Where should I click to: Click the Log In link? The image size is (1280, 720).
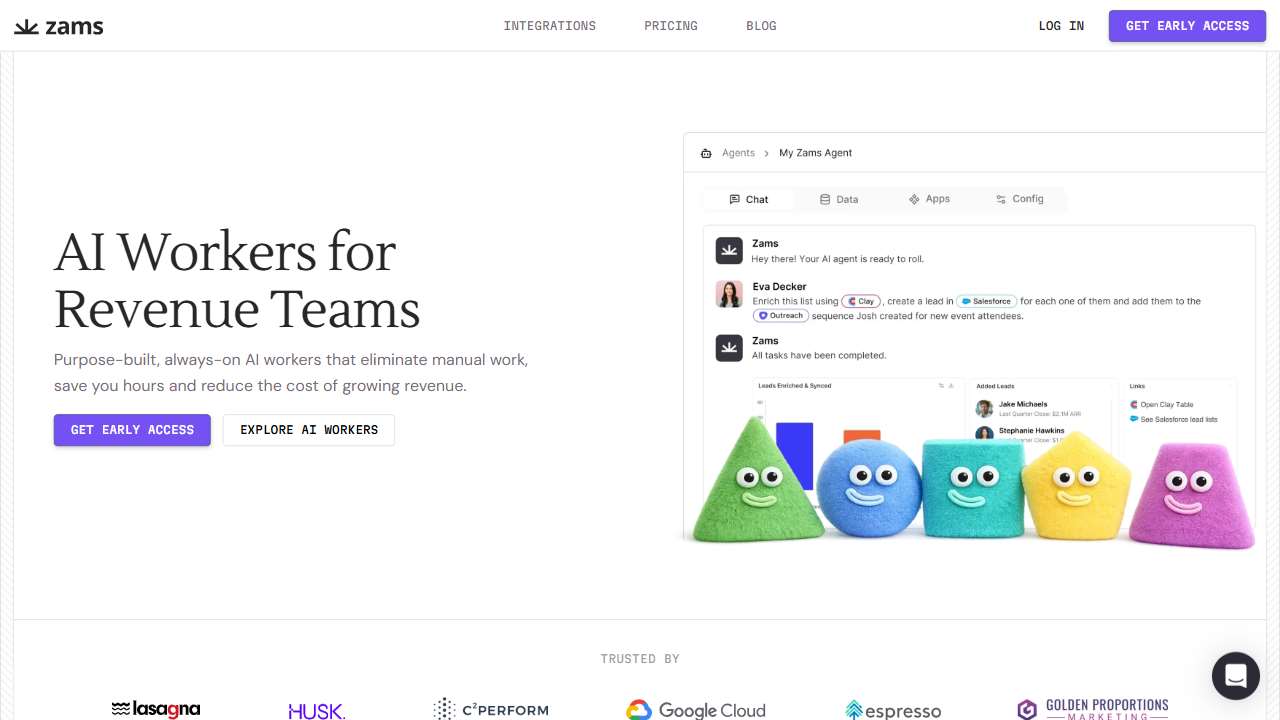(x=1061, y=26)
